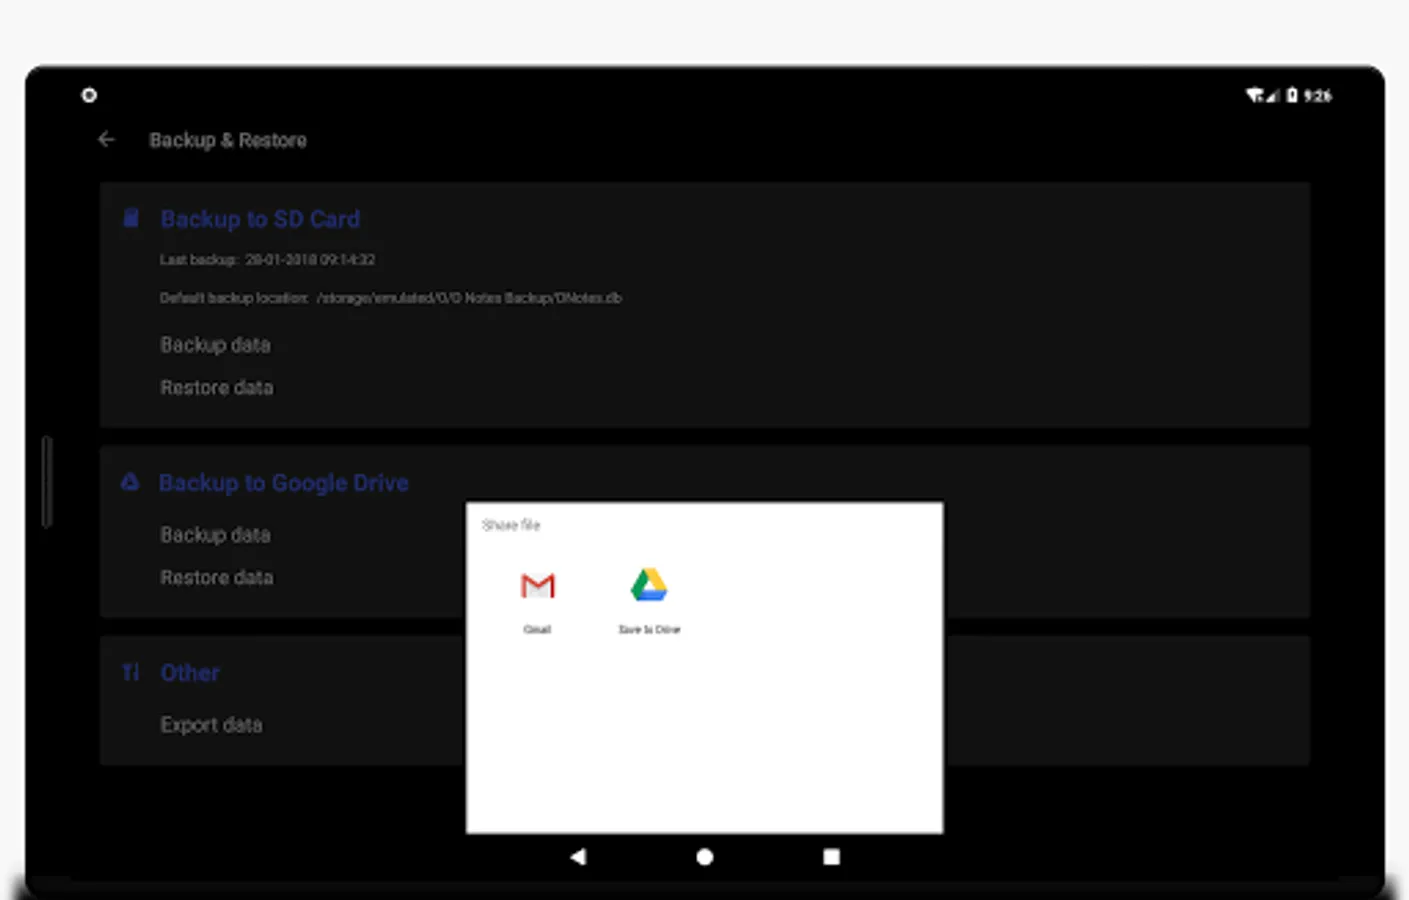
Task: Click the Google Drive icon beside section title
Action: click(130, 482)
